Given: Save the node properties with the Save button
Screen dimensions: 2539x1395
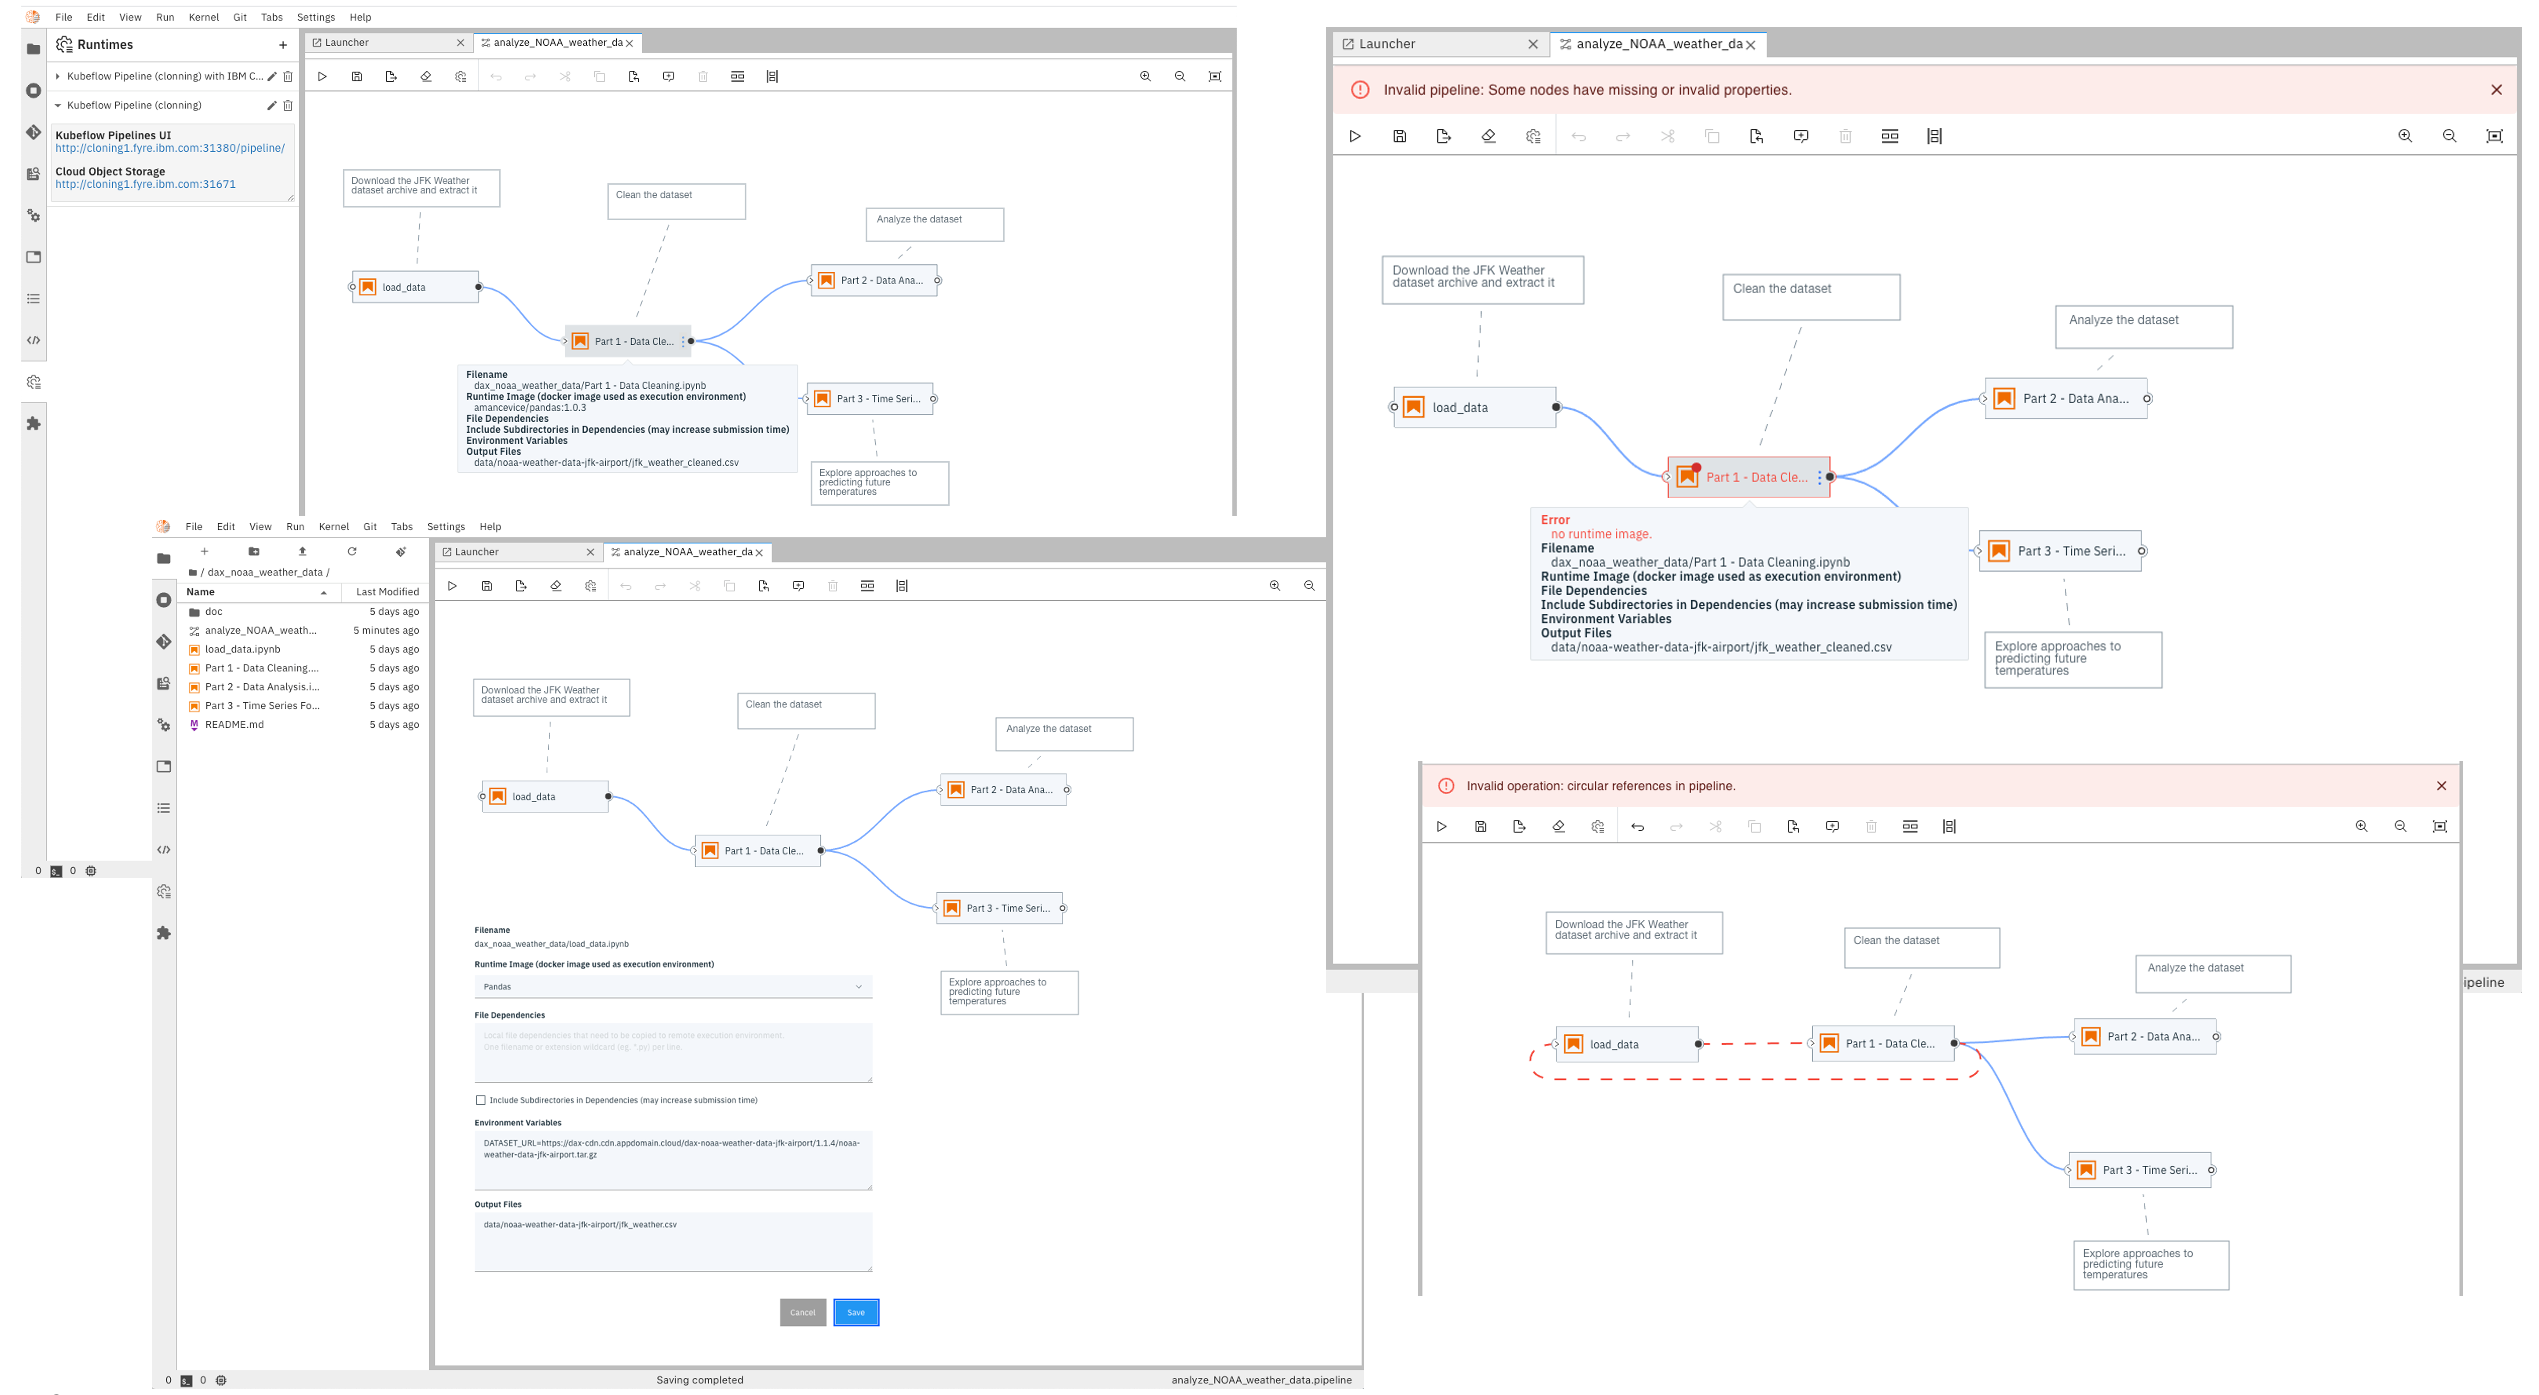Looking at the screenshot, I should coord(855,1312).
